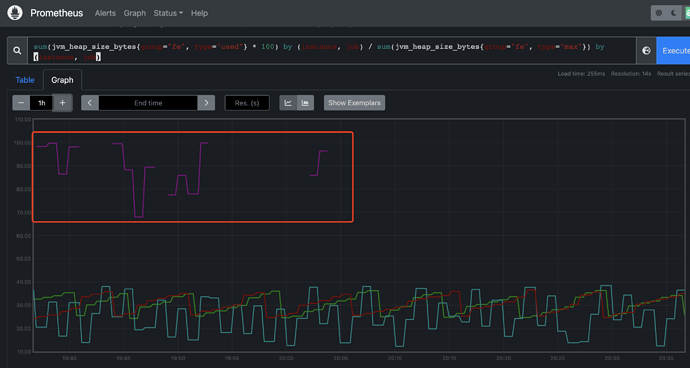Click the search magnifier icon beside query
690x368 pixels.
pyautogui.click(x=17, y=51)
